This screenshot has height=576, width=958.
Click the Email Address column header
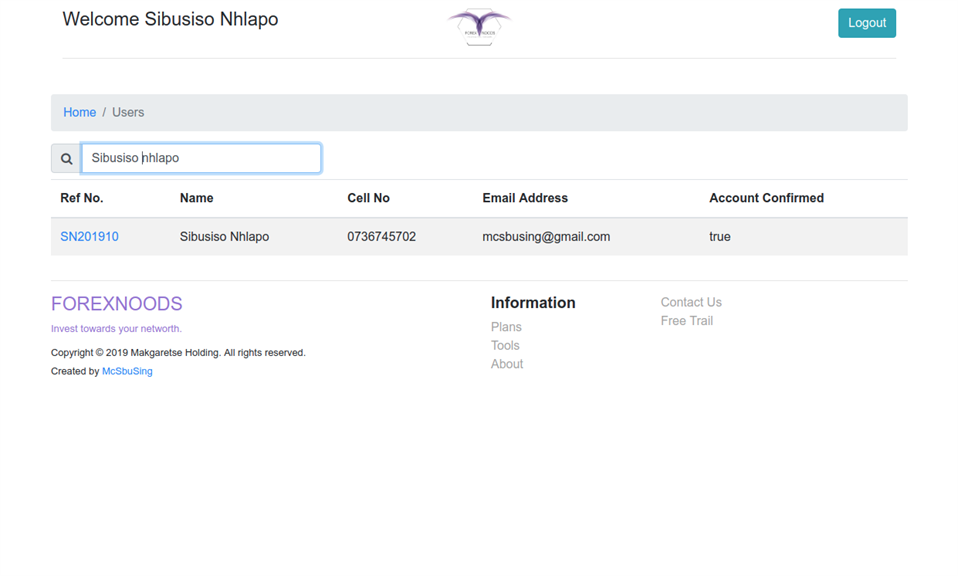pyautogui.click(x=525, y=198)
